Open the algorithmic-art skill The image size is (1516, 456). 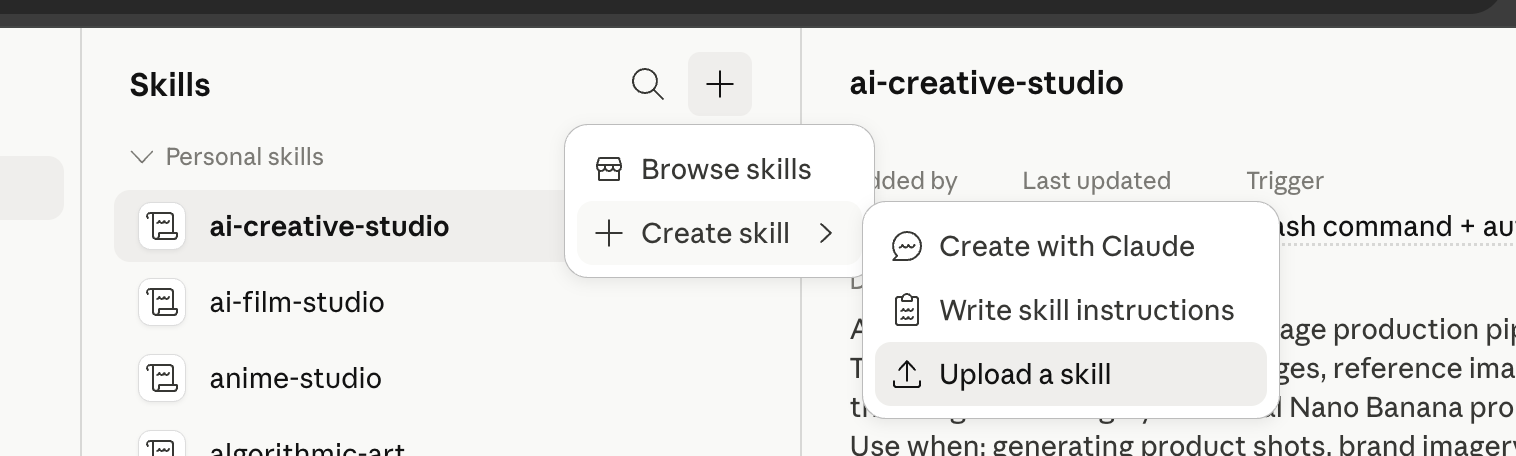307,449
